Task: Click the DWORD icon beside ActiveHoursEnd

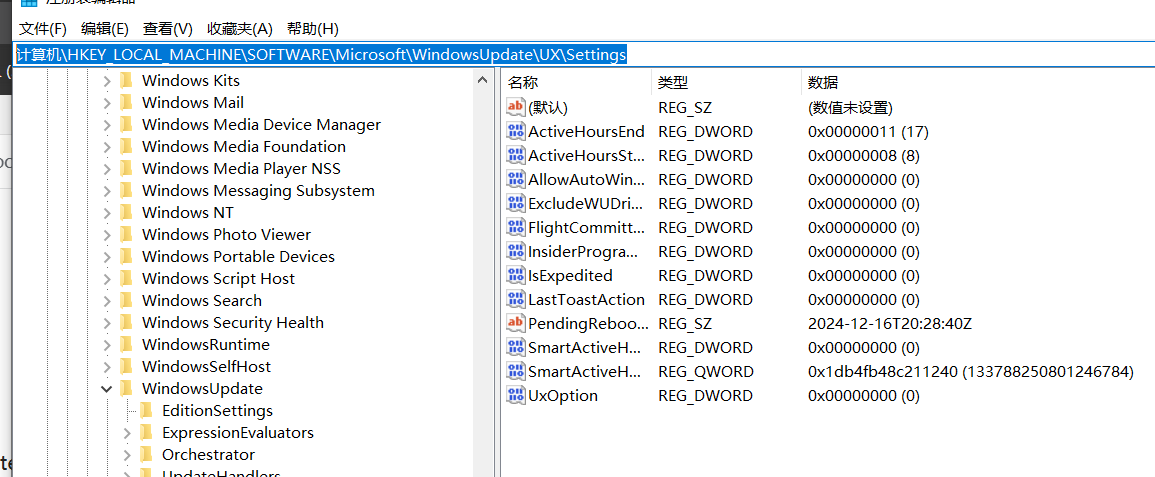Action: [x=516, y=132]
